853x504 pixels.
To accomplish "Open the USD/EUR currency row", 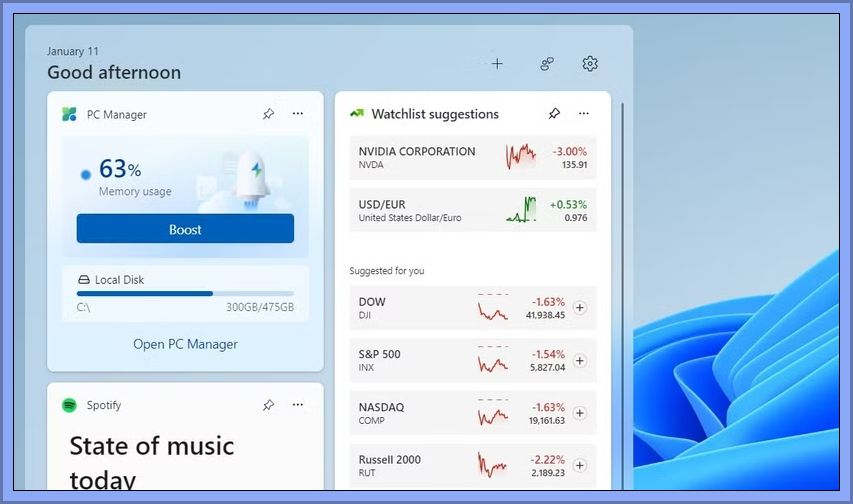I will coord(473,211).
